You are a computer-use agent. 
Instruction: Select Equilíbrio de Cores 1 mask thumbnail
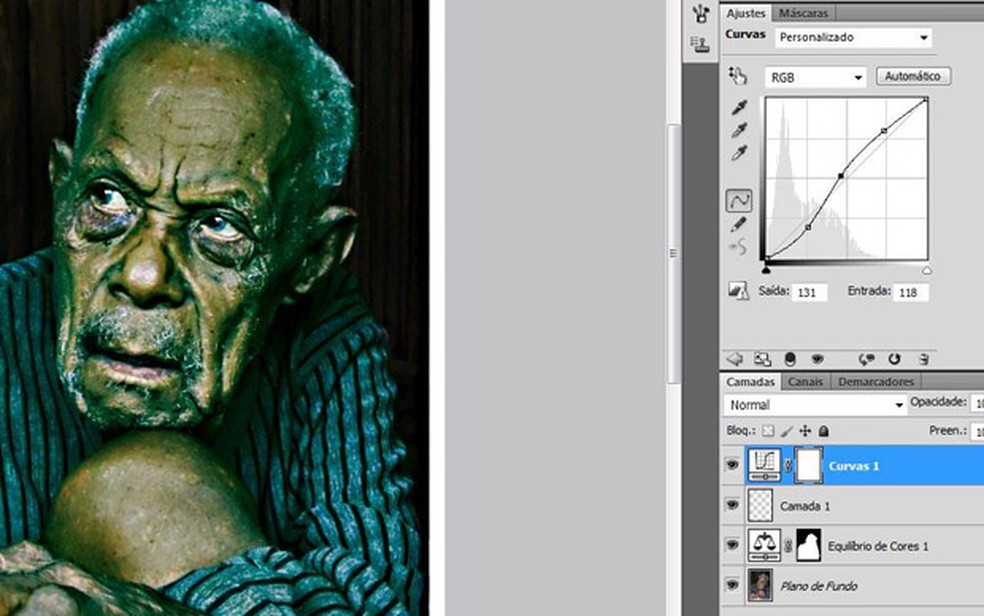point(808,545)
